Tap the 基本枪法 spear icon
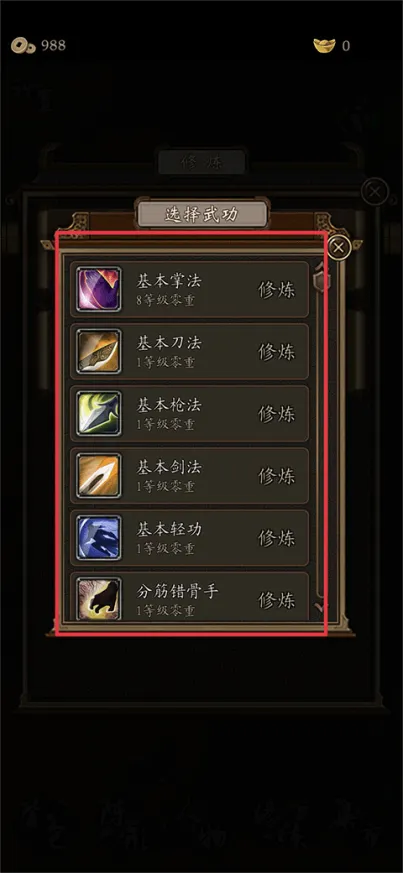The width and height of the screenshot is (403, 873). (99, 413)
